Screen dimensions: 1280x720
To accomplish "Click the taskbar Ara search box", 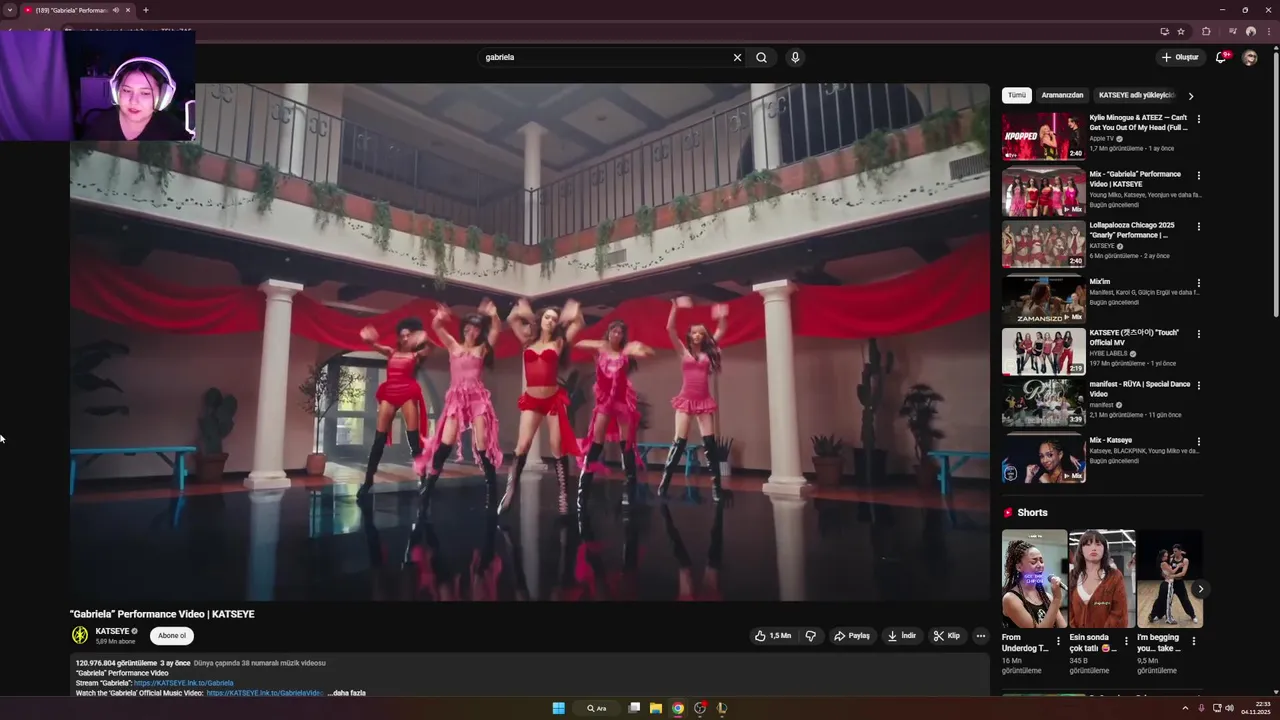I will coord(598,708).
